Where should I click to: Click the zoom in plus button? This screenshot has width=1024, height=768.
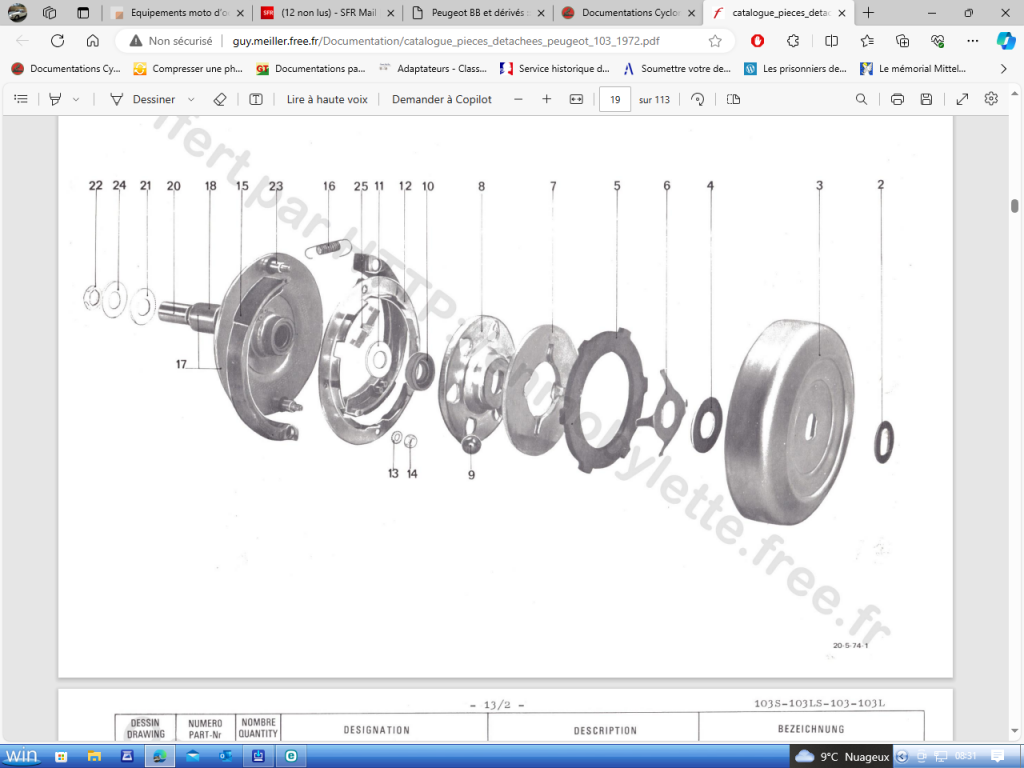546,99
